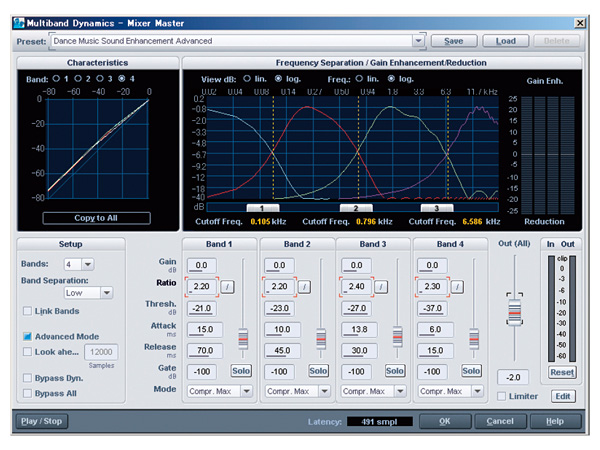
Task: Click Band 3 Release field 30.0
Action: pos(359,351)
